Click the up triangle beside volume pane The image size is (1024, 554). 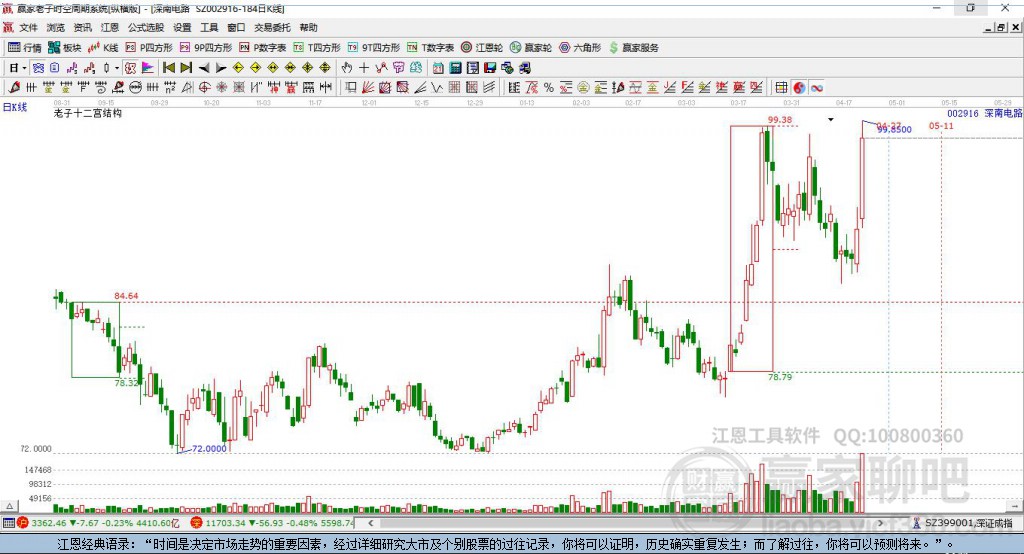[x=9, y=506]
